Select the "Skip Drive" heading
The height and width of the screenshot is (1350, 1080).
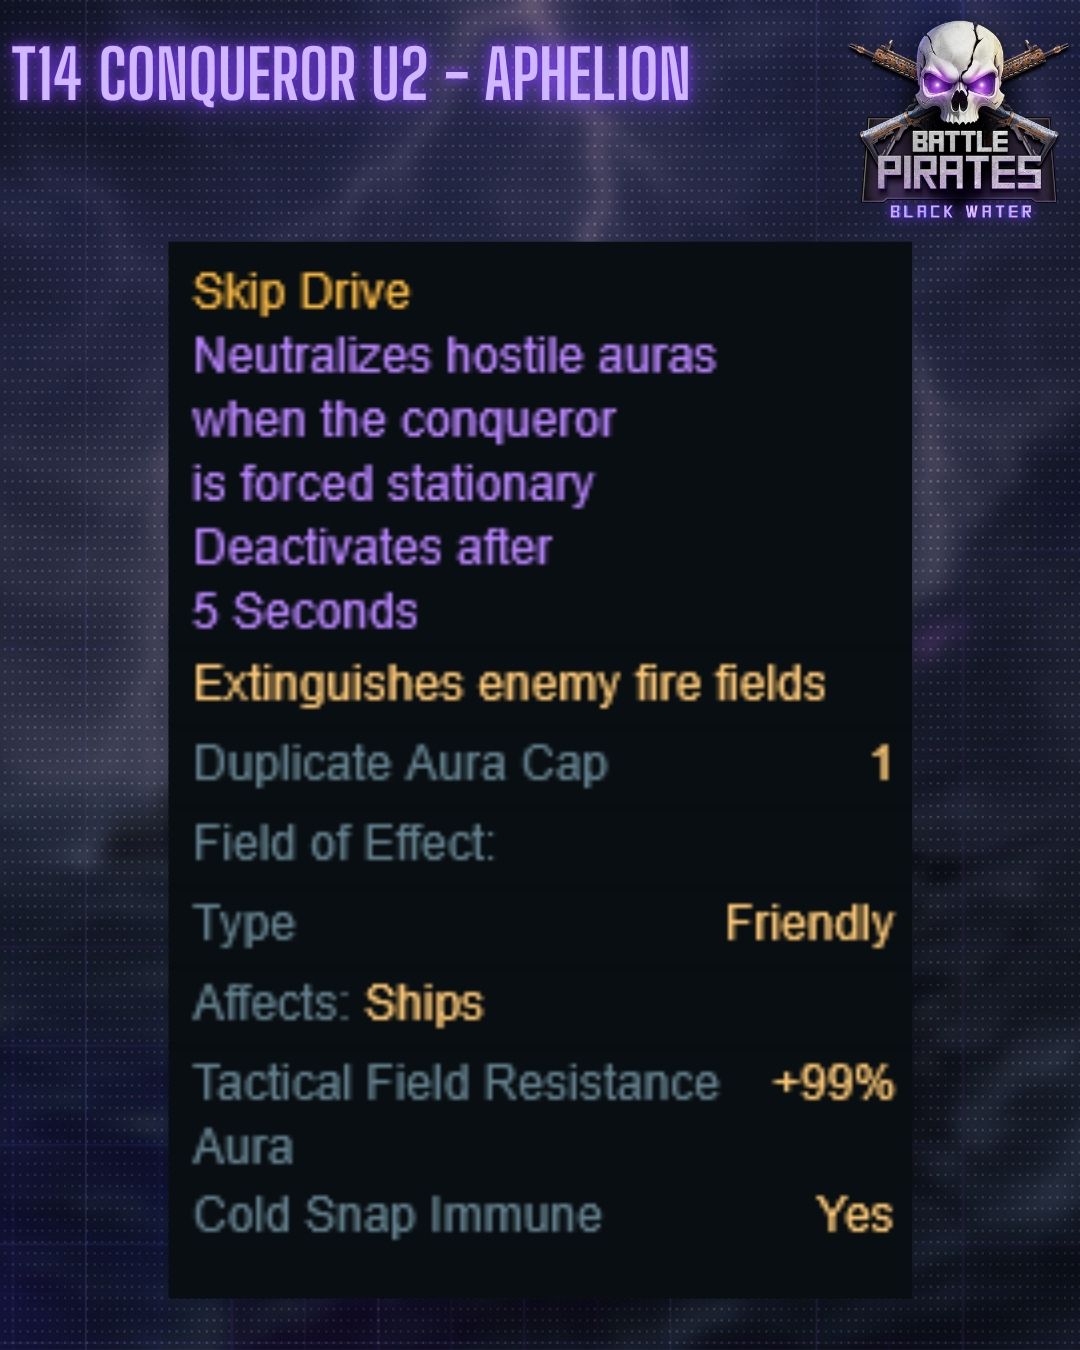(301, 292)
